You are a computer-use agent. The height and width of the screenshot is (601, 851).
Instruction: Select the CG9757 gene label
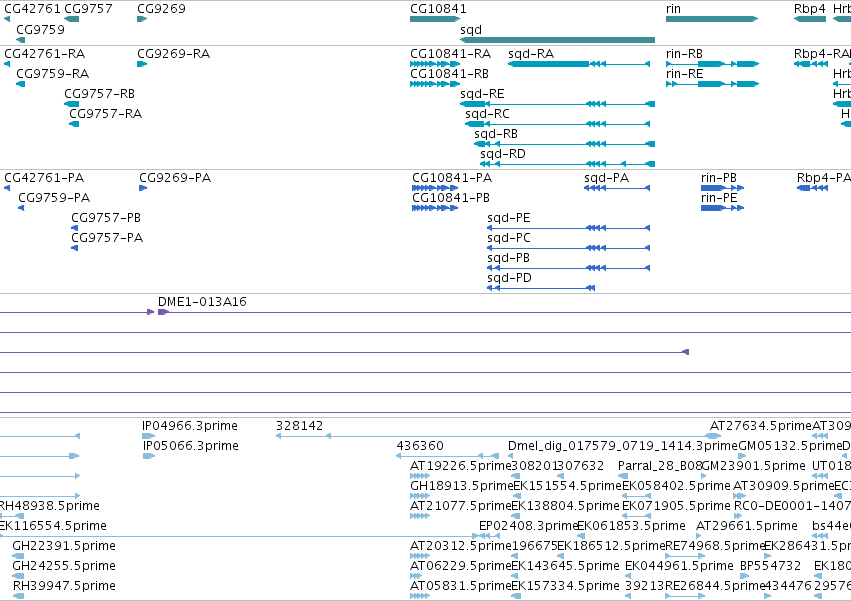88,9
